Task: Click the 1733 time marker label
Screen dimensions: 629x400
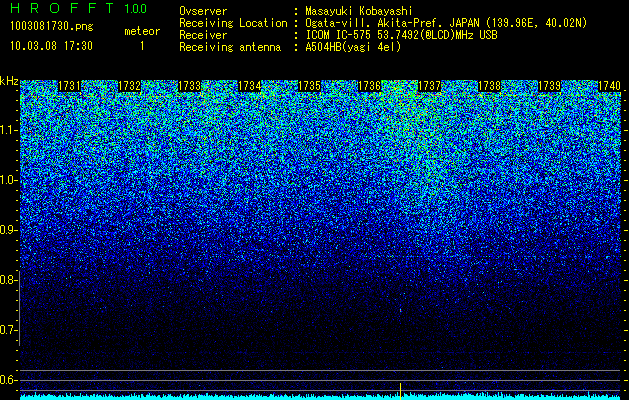Action: [189, 86]
